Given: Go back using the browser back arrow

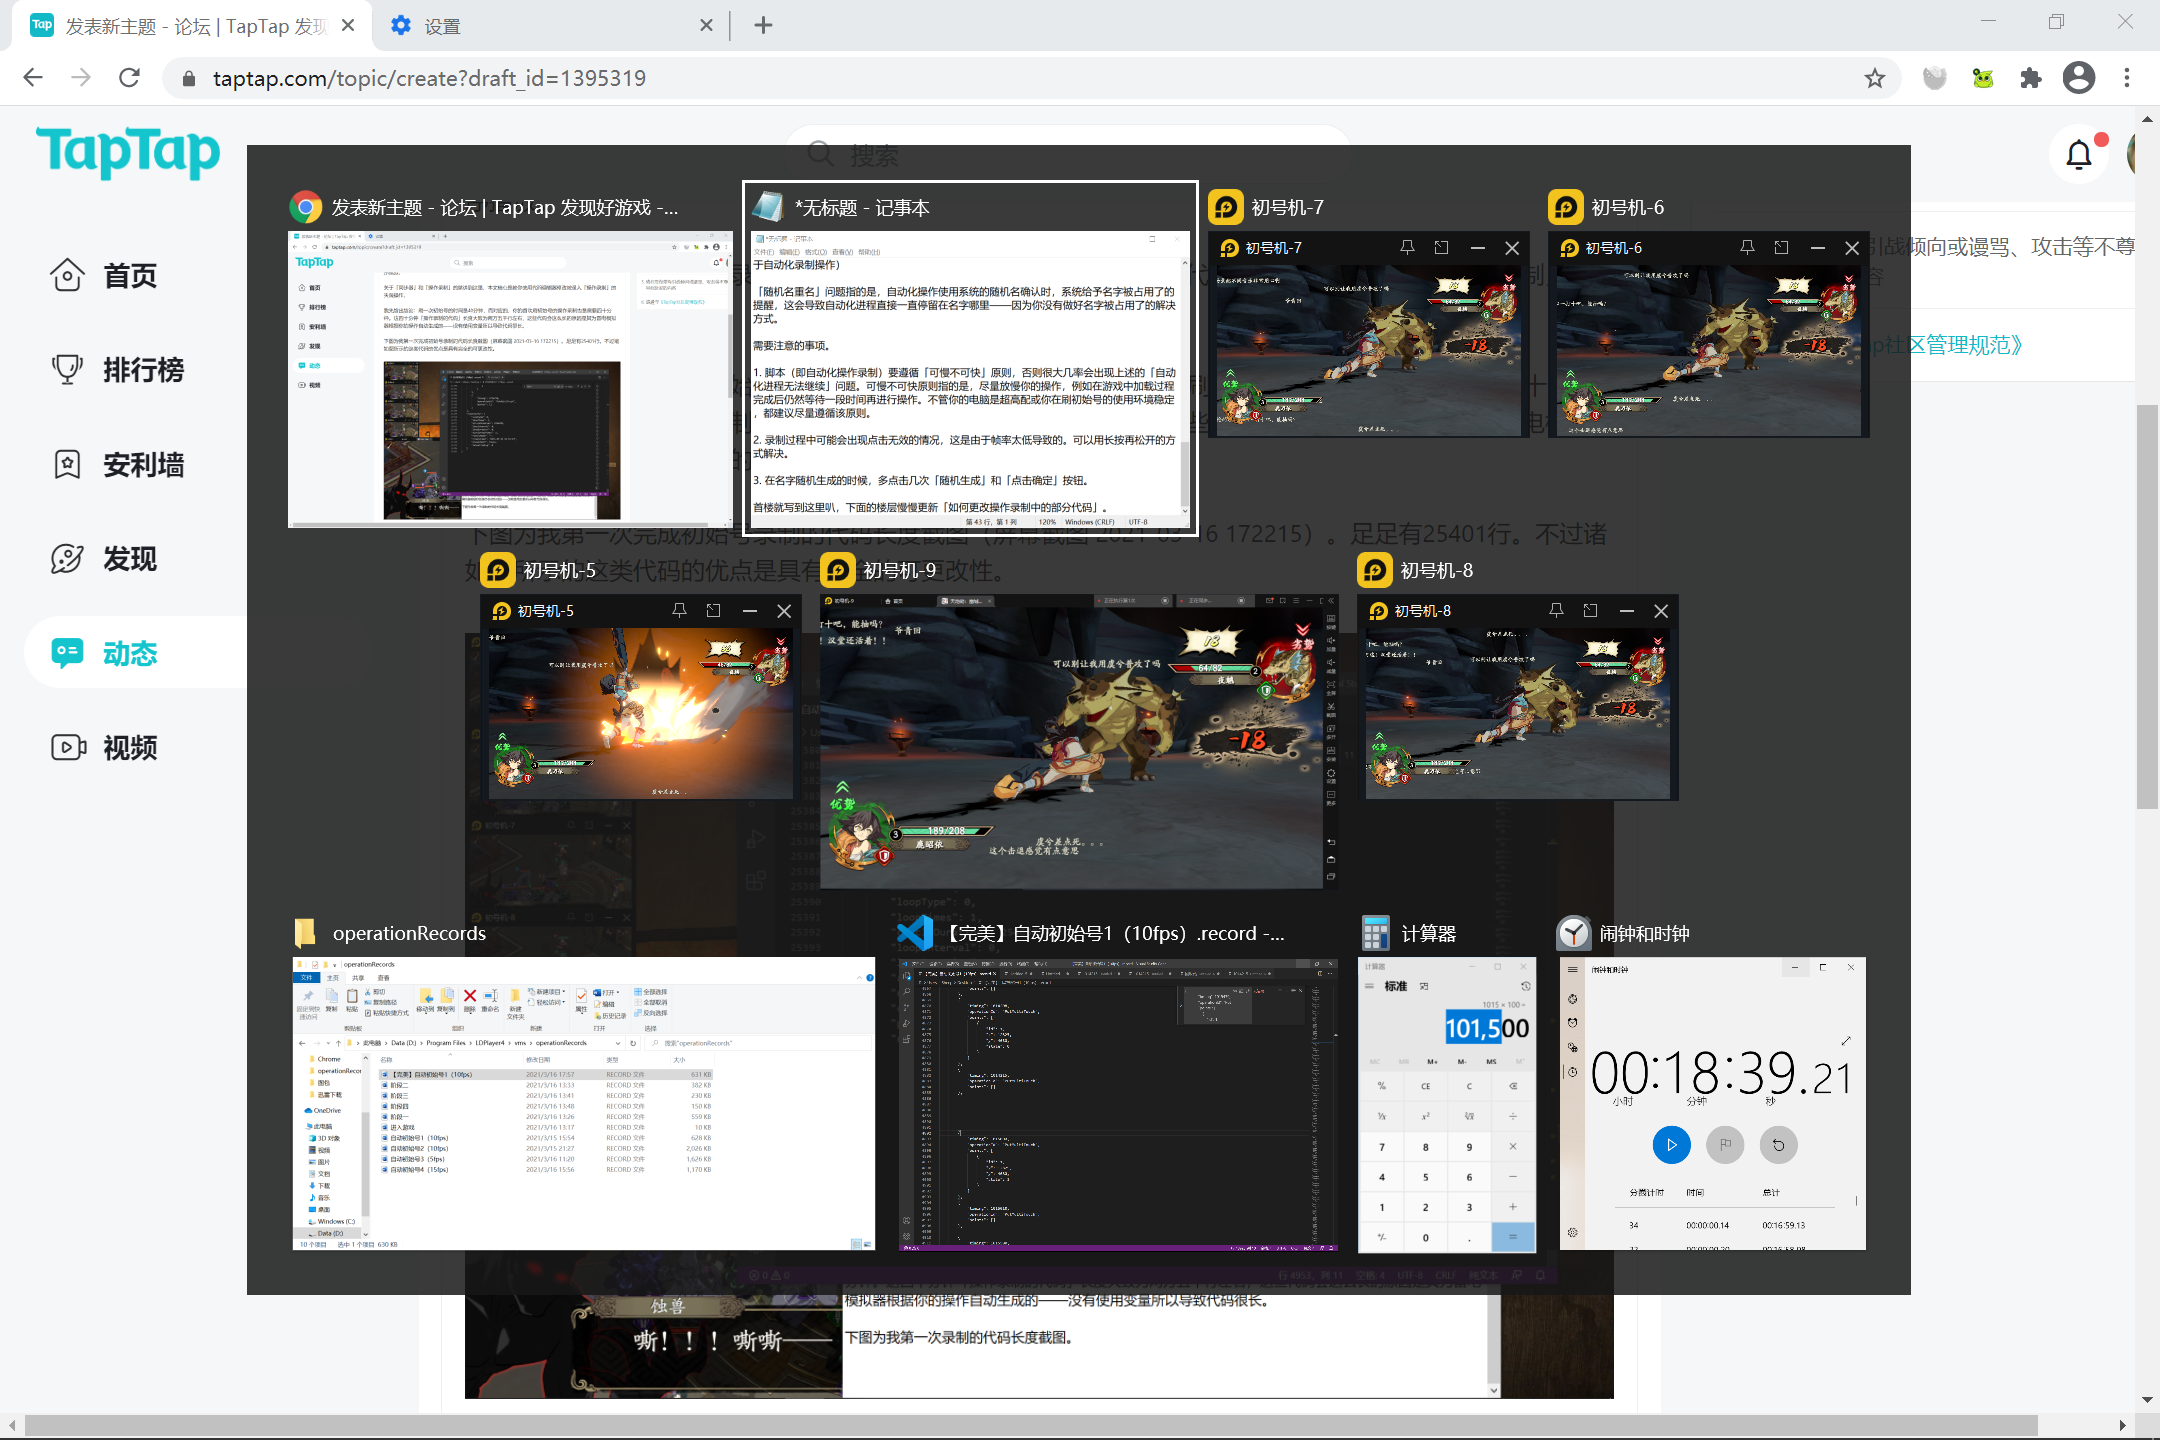Looking at the screenshot, I should pos(33,78).
